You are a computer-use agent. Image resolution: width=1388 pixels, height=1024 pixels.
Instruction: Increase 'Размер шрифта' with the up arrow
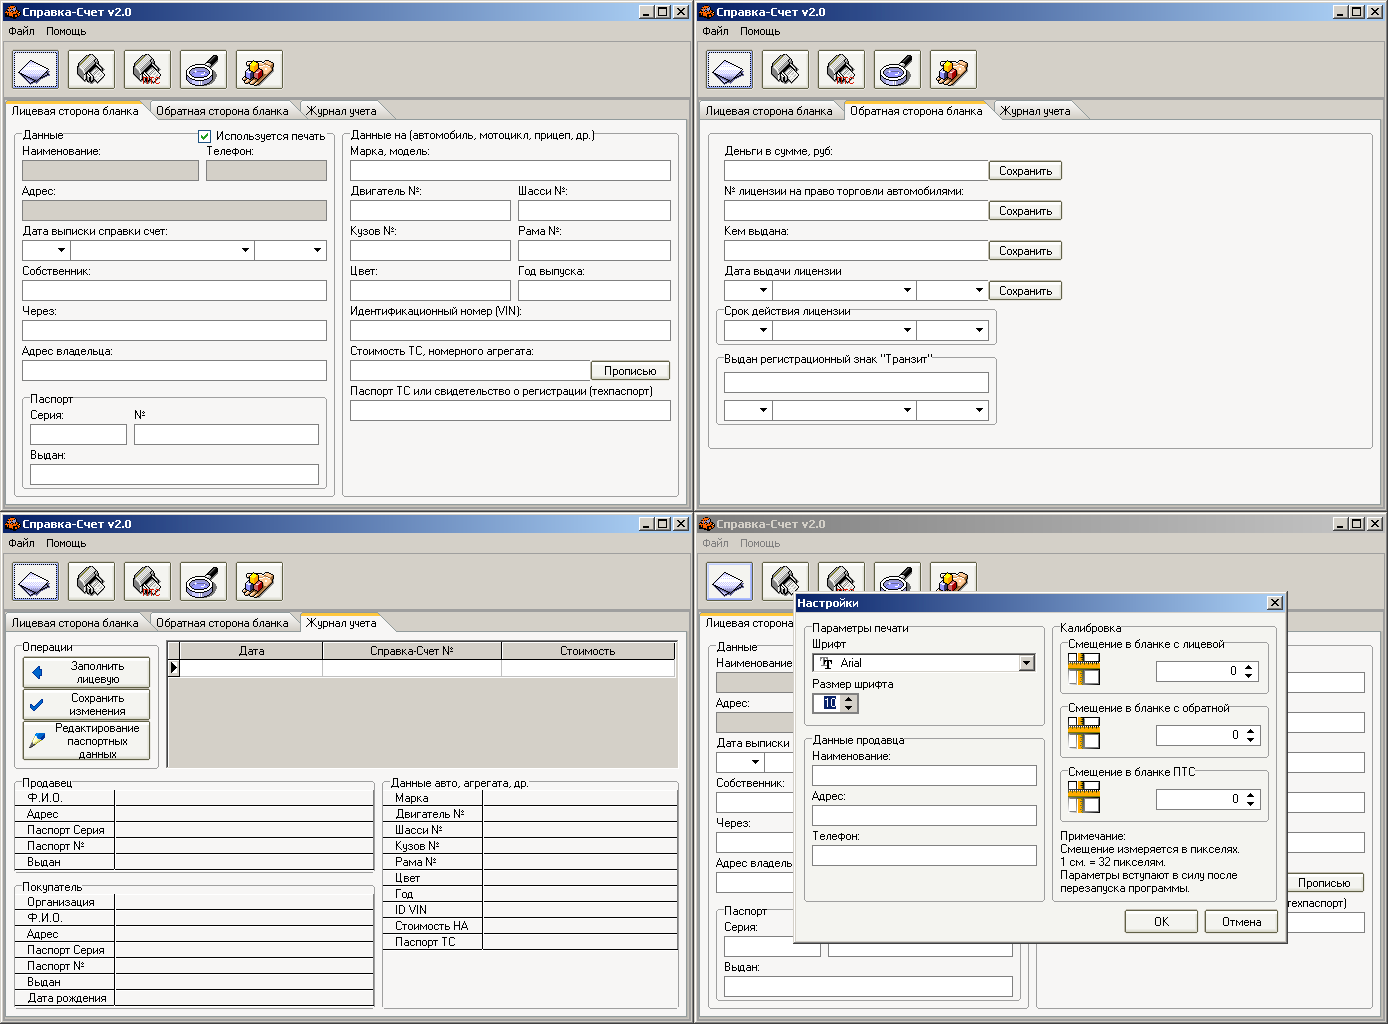(849, 699)
